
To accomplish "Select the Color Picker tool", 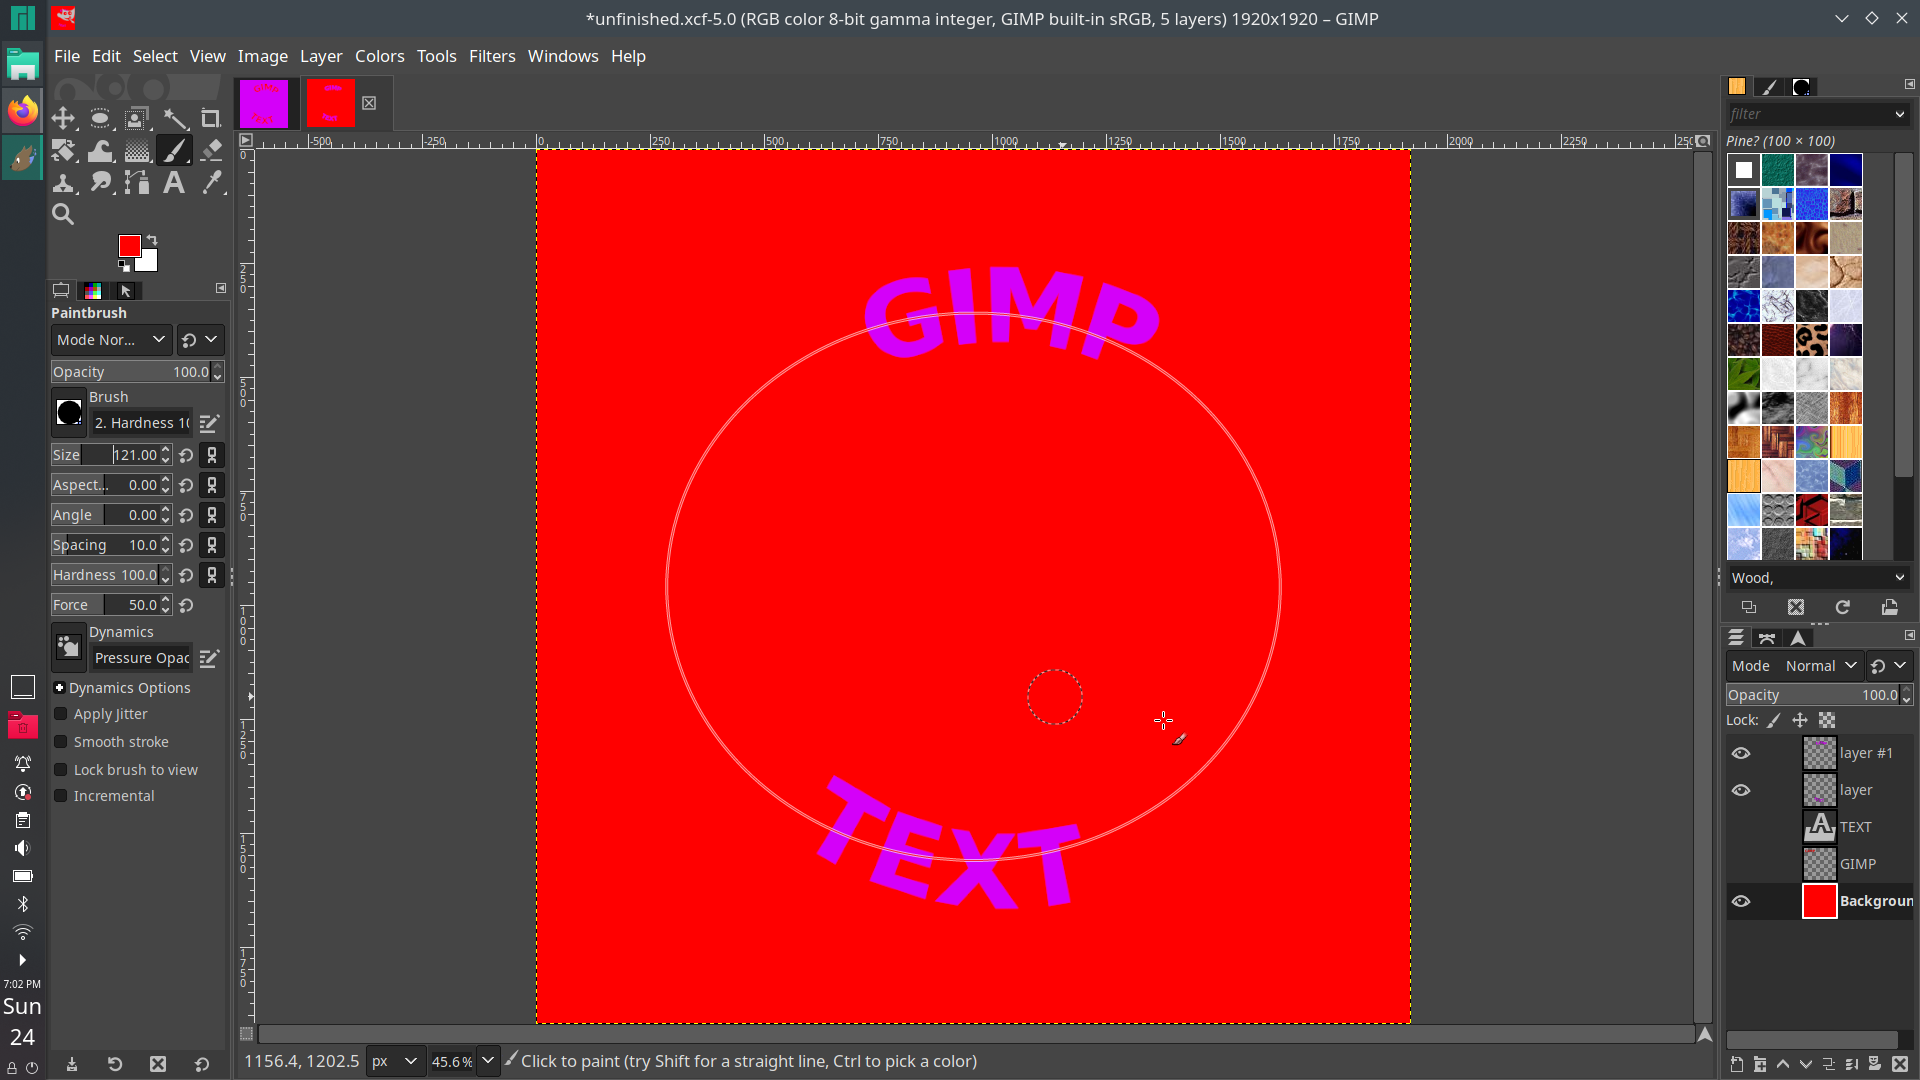I will click(x=211, y=182).
